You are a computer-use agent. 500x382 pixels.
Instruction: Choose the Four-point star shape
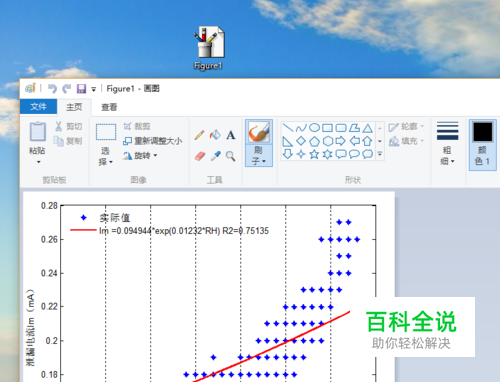[x=301, y=154]
